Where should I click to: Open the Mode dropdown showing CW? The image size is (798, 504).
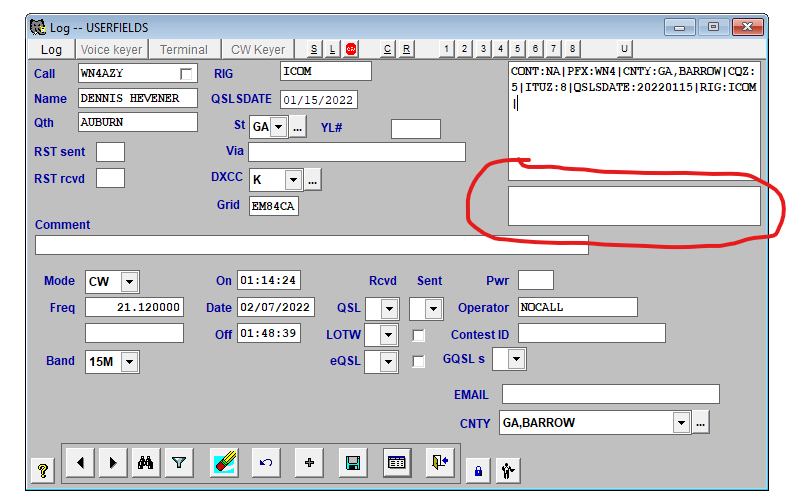click(129, 282)
